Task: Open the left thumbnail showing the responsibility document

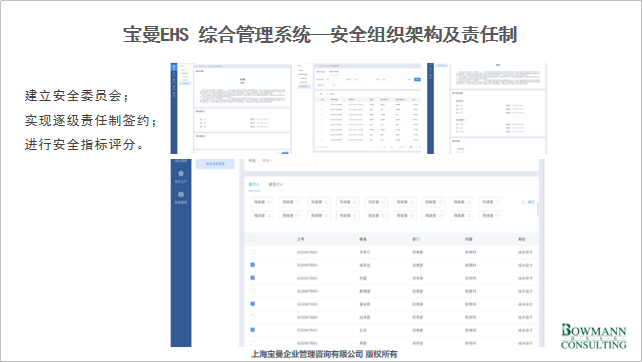Action: 231,109
